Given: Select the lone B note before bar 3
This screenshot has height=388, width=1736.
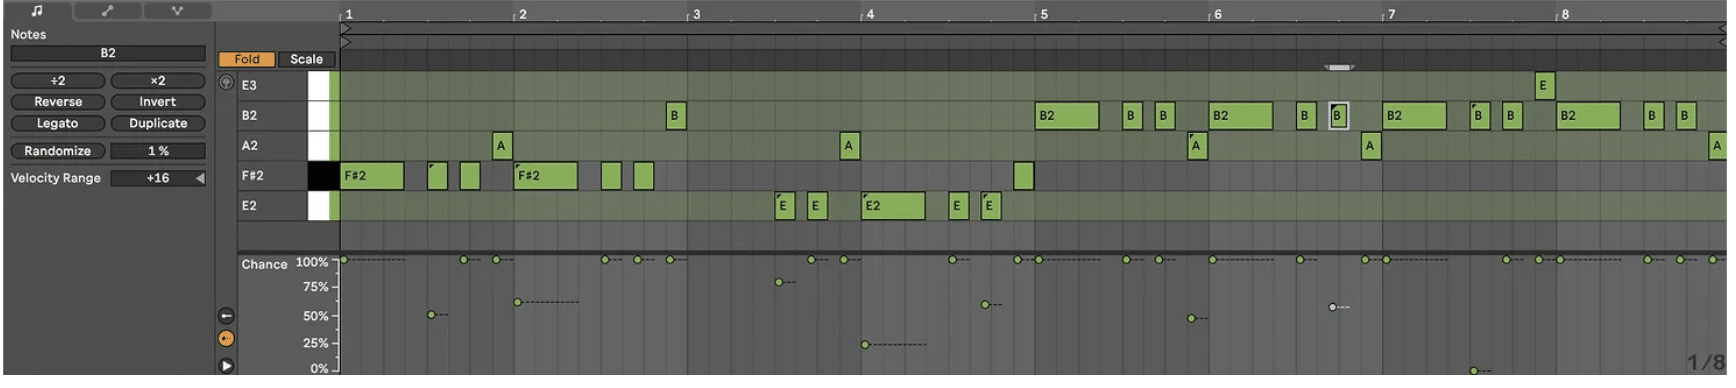Looking at the screenshot, I should 676,116.
